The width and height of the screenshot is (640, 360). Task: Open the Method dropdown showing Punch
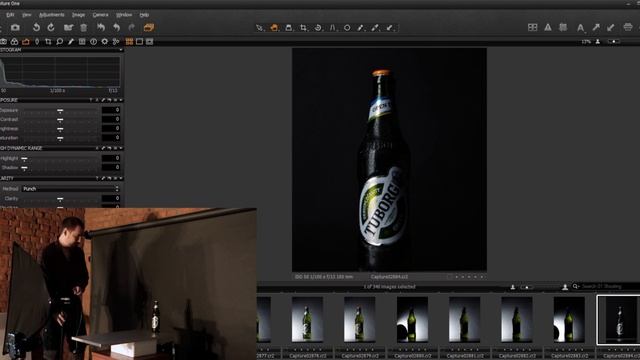70,189
